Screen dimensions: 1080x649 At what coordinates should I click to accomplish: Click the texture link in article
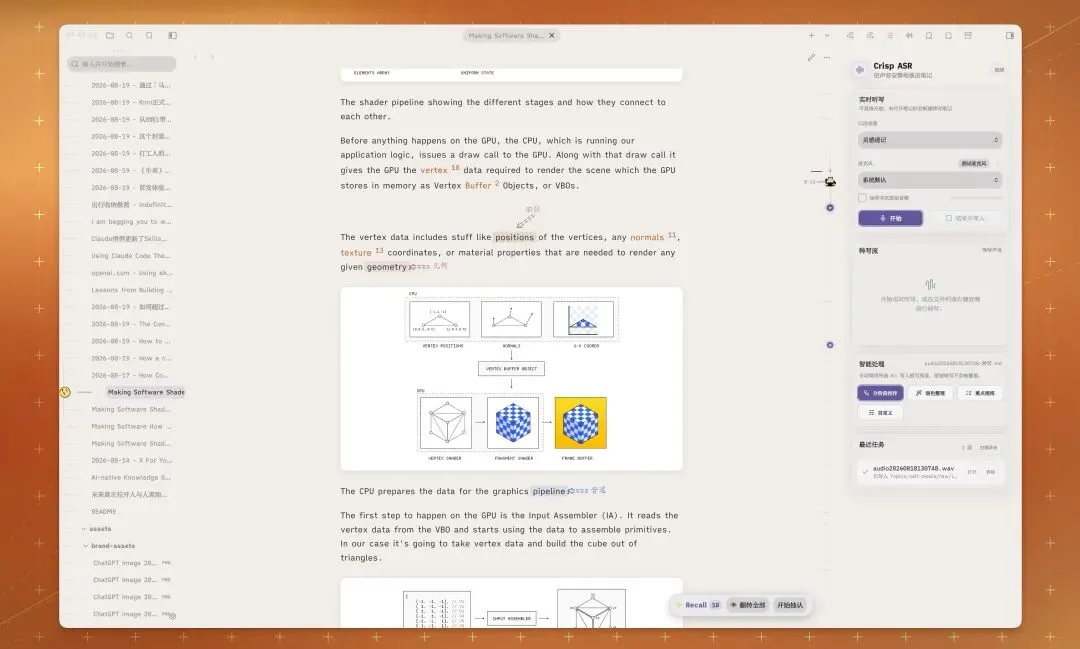point(355,253)
